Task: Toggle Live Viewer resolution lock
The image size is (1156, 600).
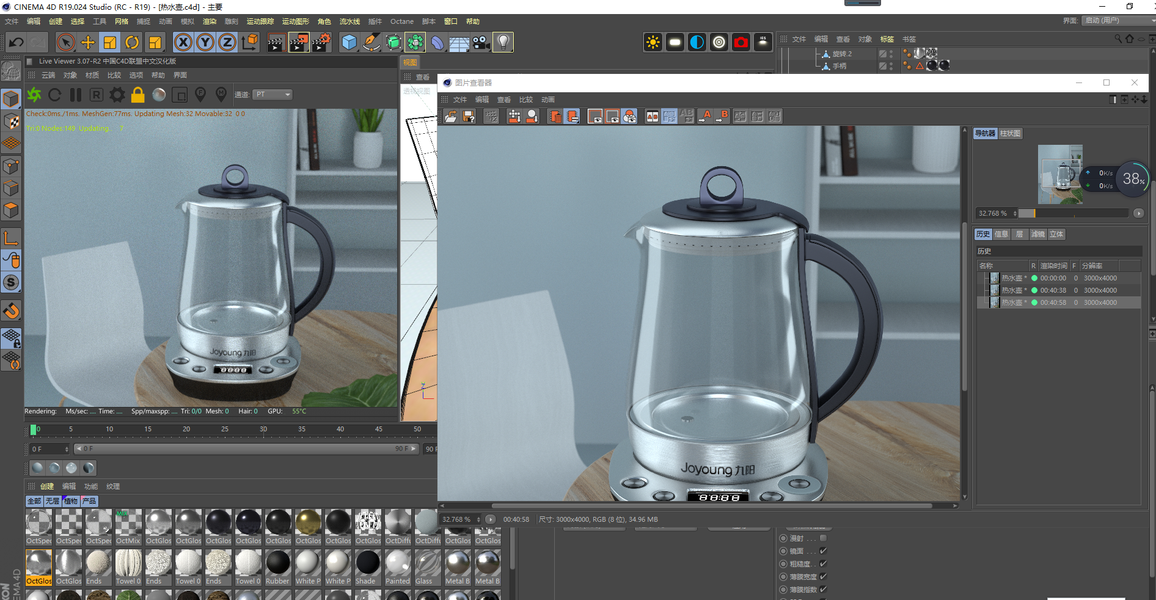Action: [x=137, y=94]
